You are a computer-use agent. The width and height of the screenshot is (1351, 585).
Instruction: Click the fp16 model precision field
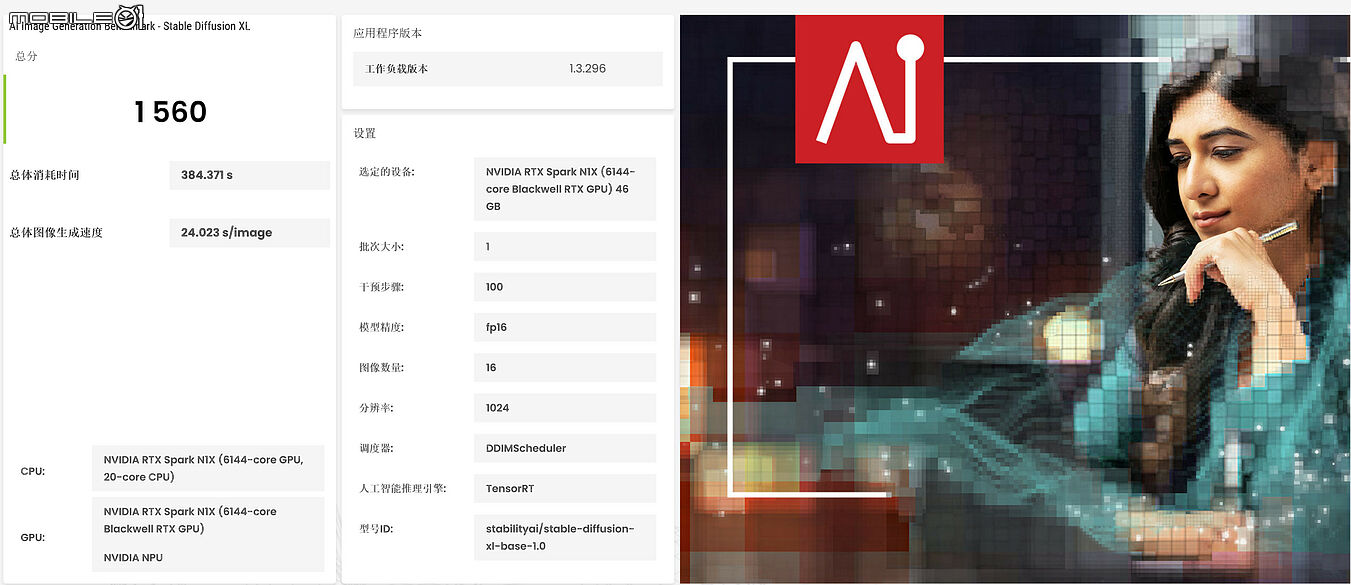pyautogui.click(x=565, y=327)
